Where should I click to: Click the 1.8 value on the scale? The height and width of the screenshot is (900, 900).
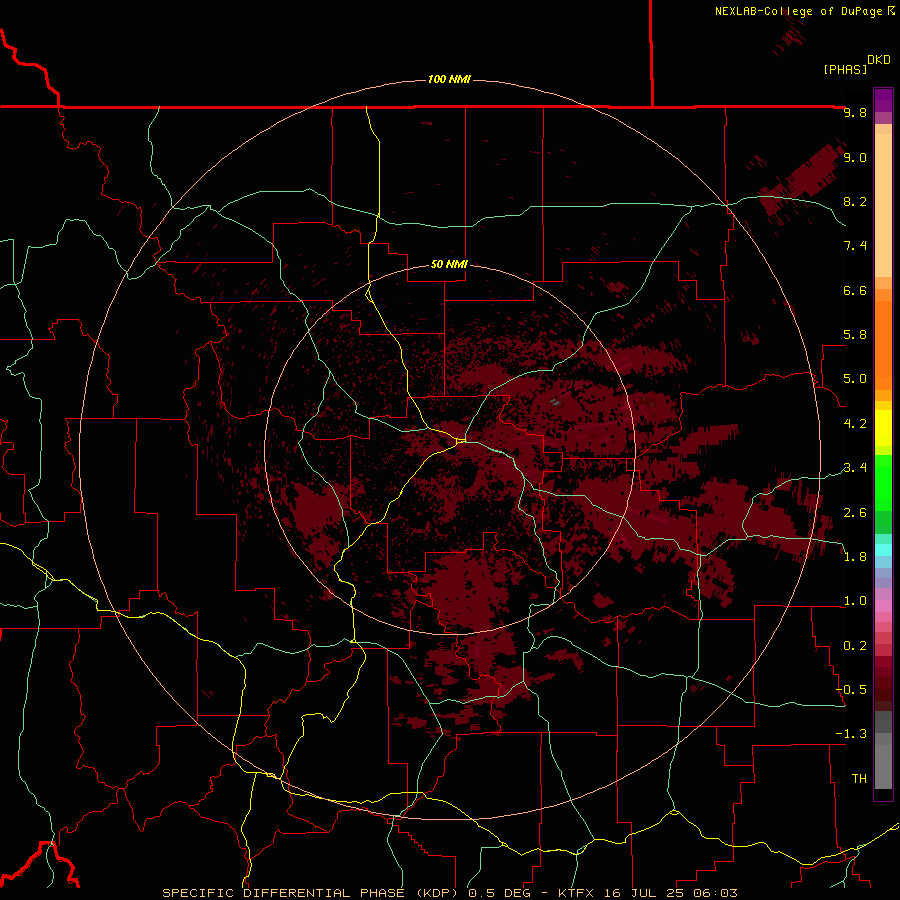pyautogui.click(x=855, y=557)
